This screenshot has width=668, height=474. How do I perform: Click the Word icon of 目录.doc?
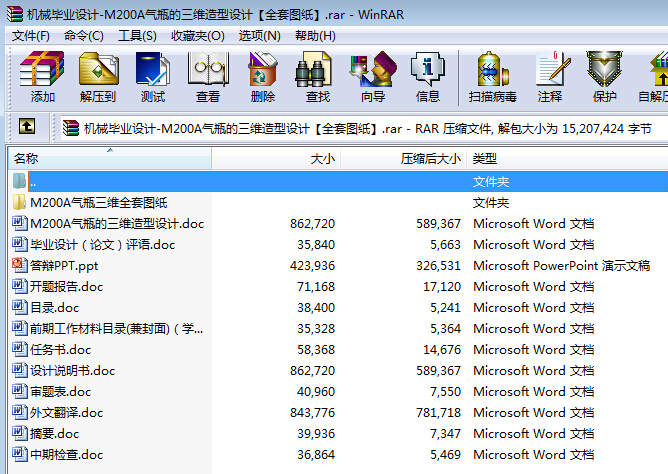click(x=20, y=307)
